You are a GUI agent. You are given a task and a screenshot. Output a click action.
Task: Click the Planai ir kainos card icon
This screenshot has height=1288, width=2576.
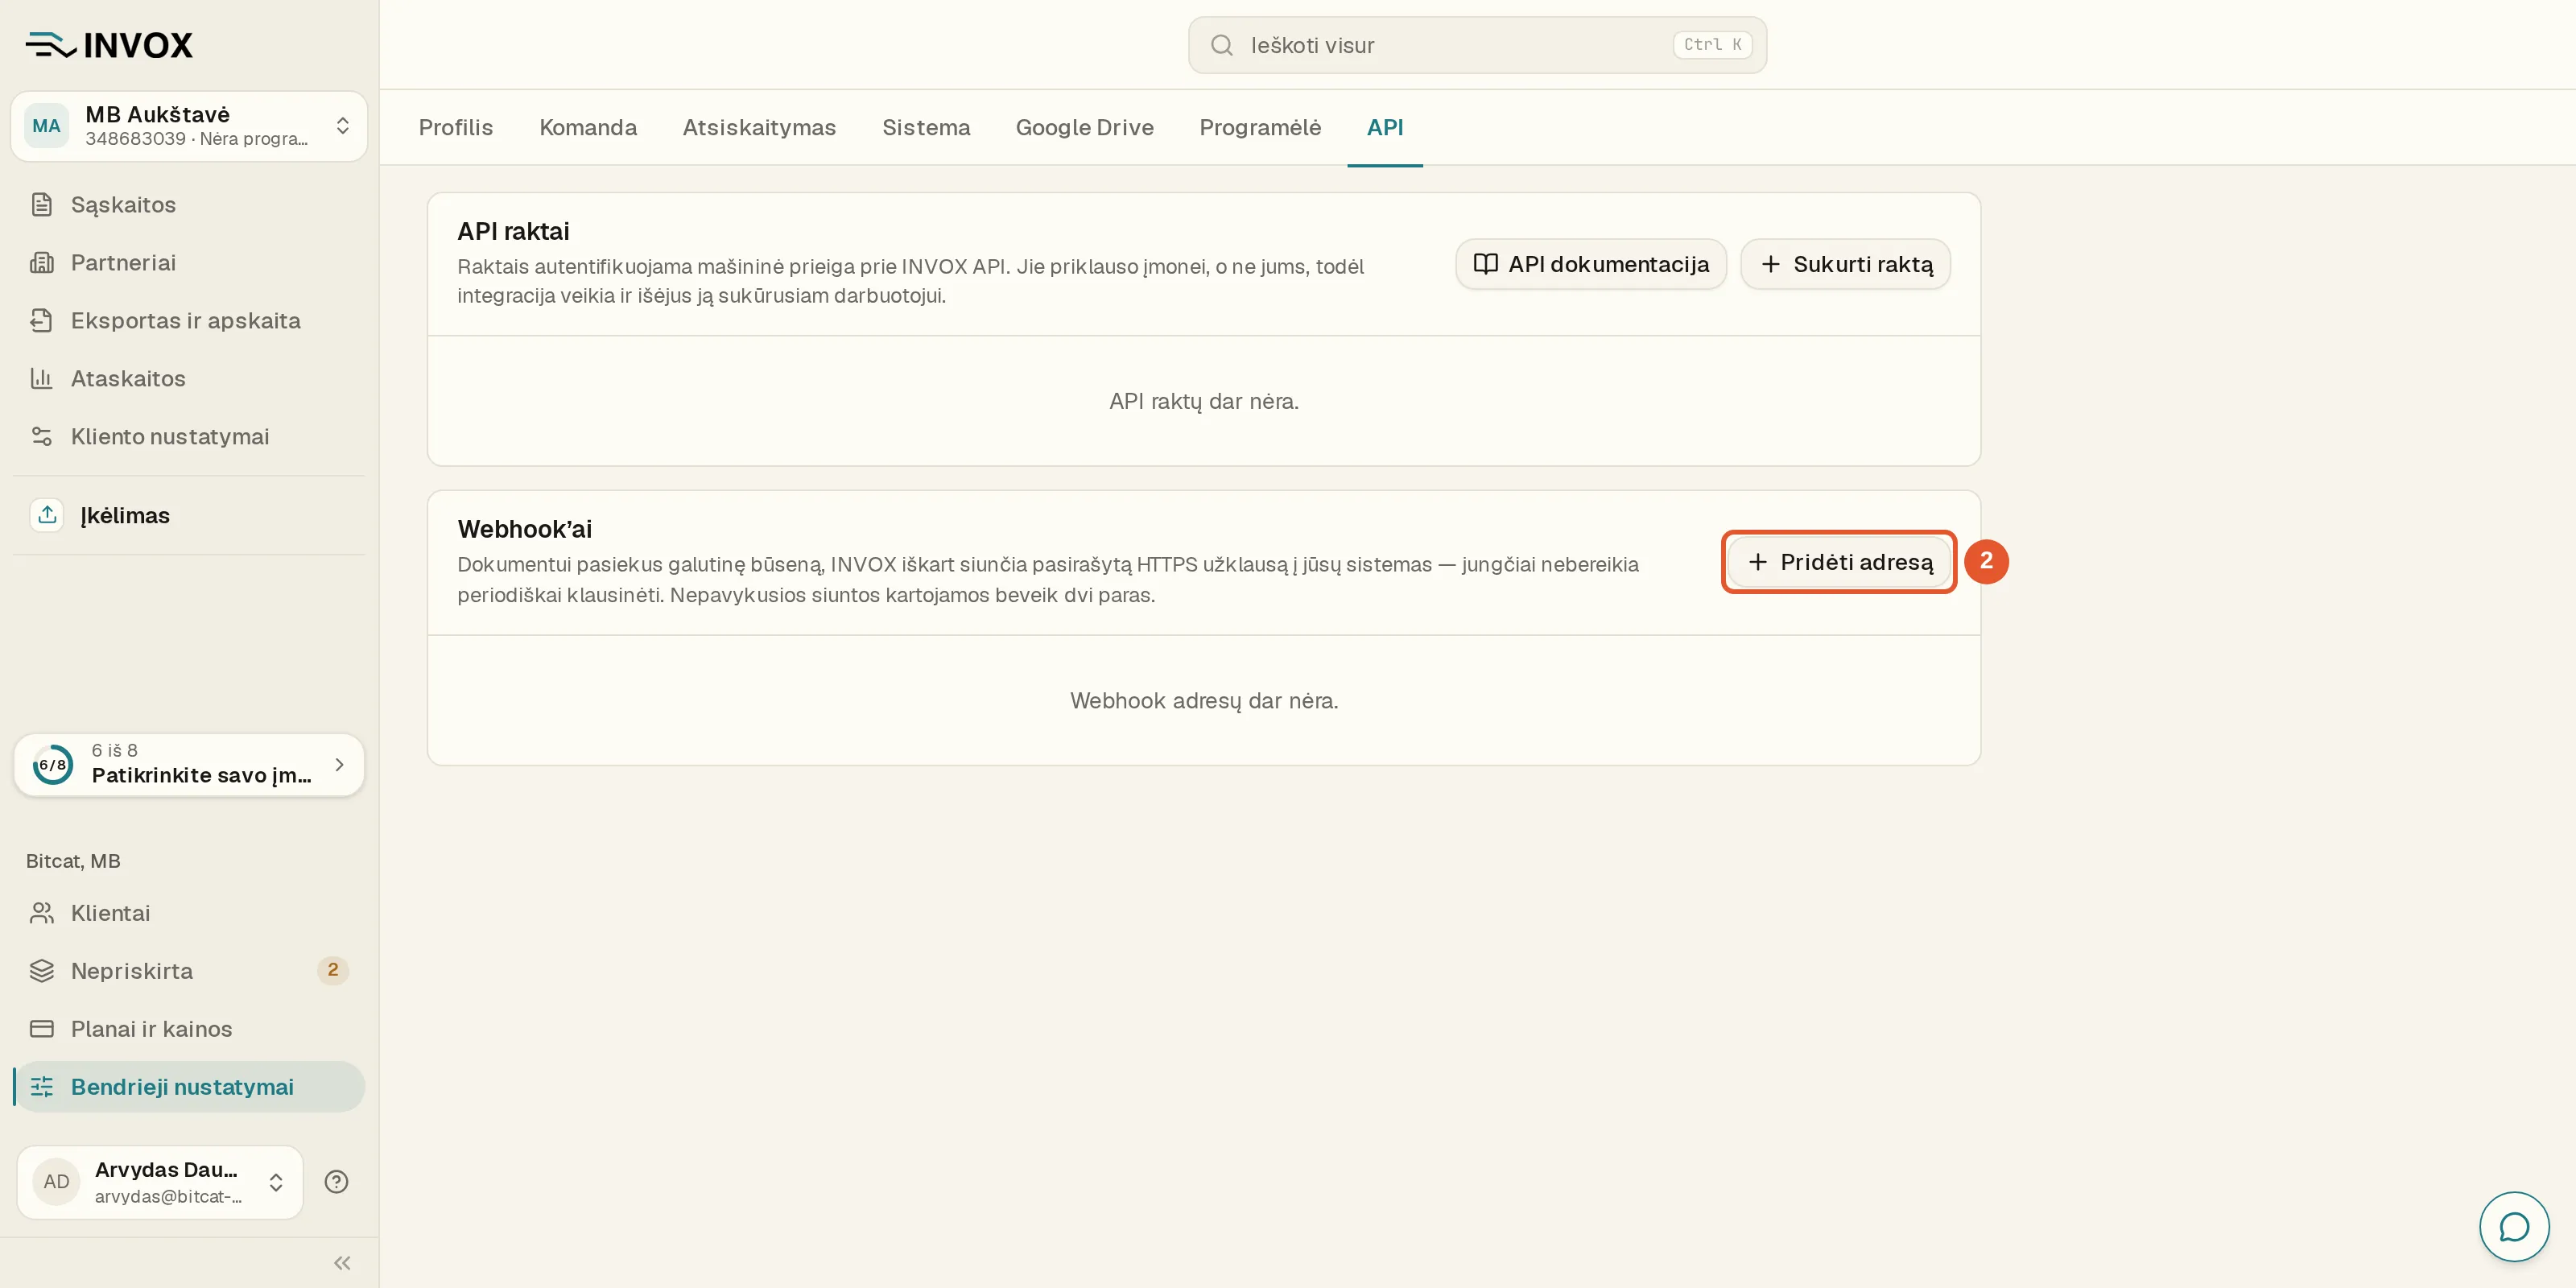click(x=41, y=1029)
